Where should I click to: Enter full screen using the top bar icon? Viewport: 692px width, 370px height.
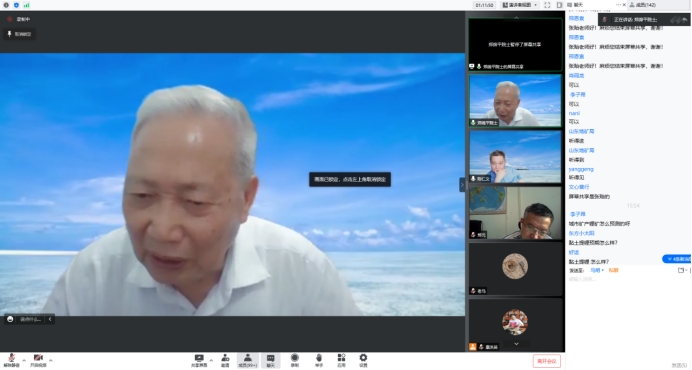[x=547, y=5]
